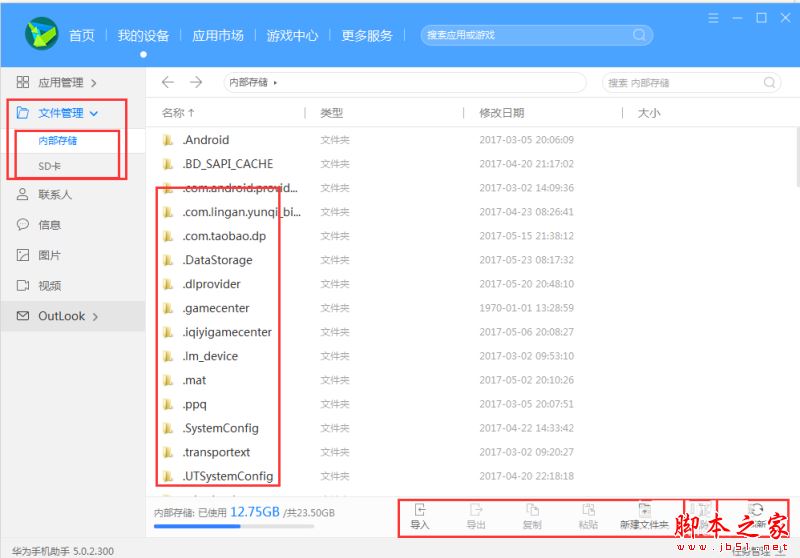Go to 游戏中心 tab
The width and height of the screenshot is (800, 558).
(x=292, y=35)
